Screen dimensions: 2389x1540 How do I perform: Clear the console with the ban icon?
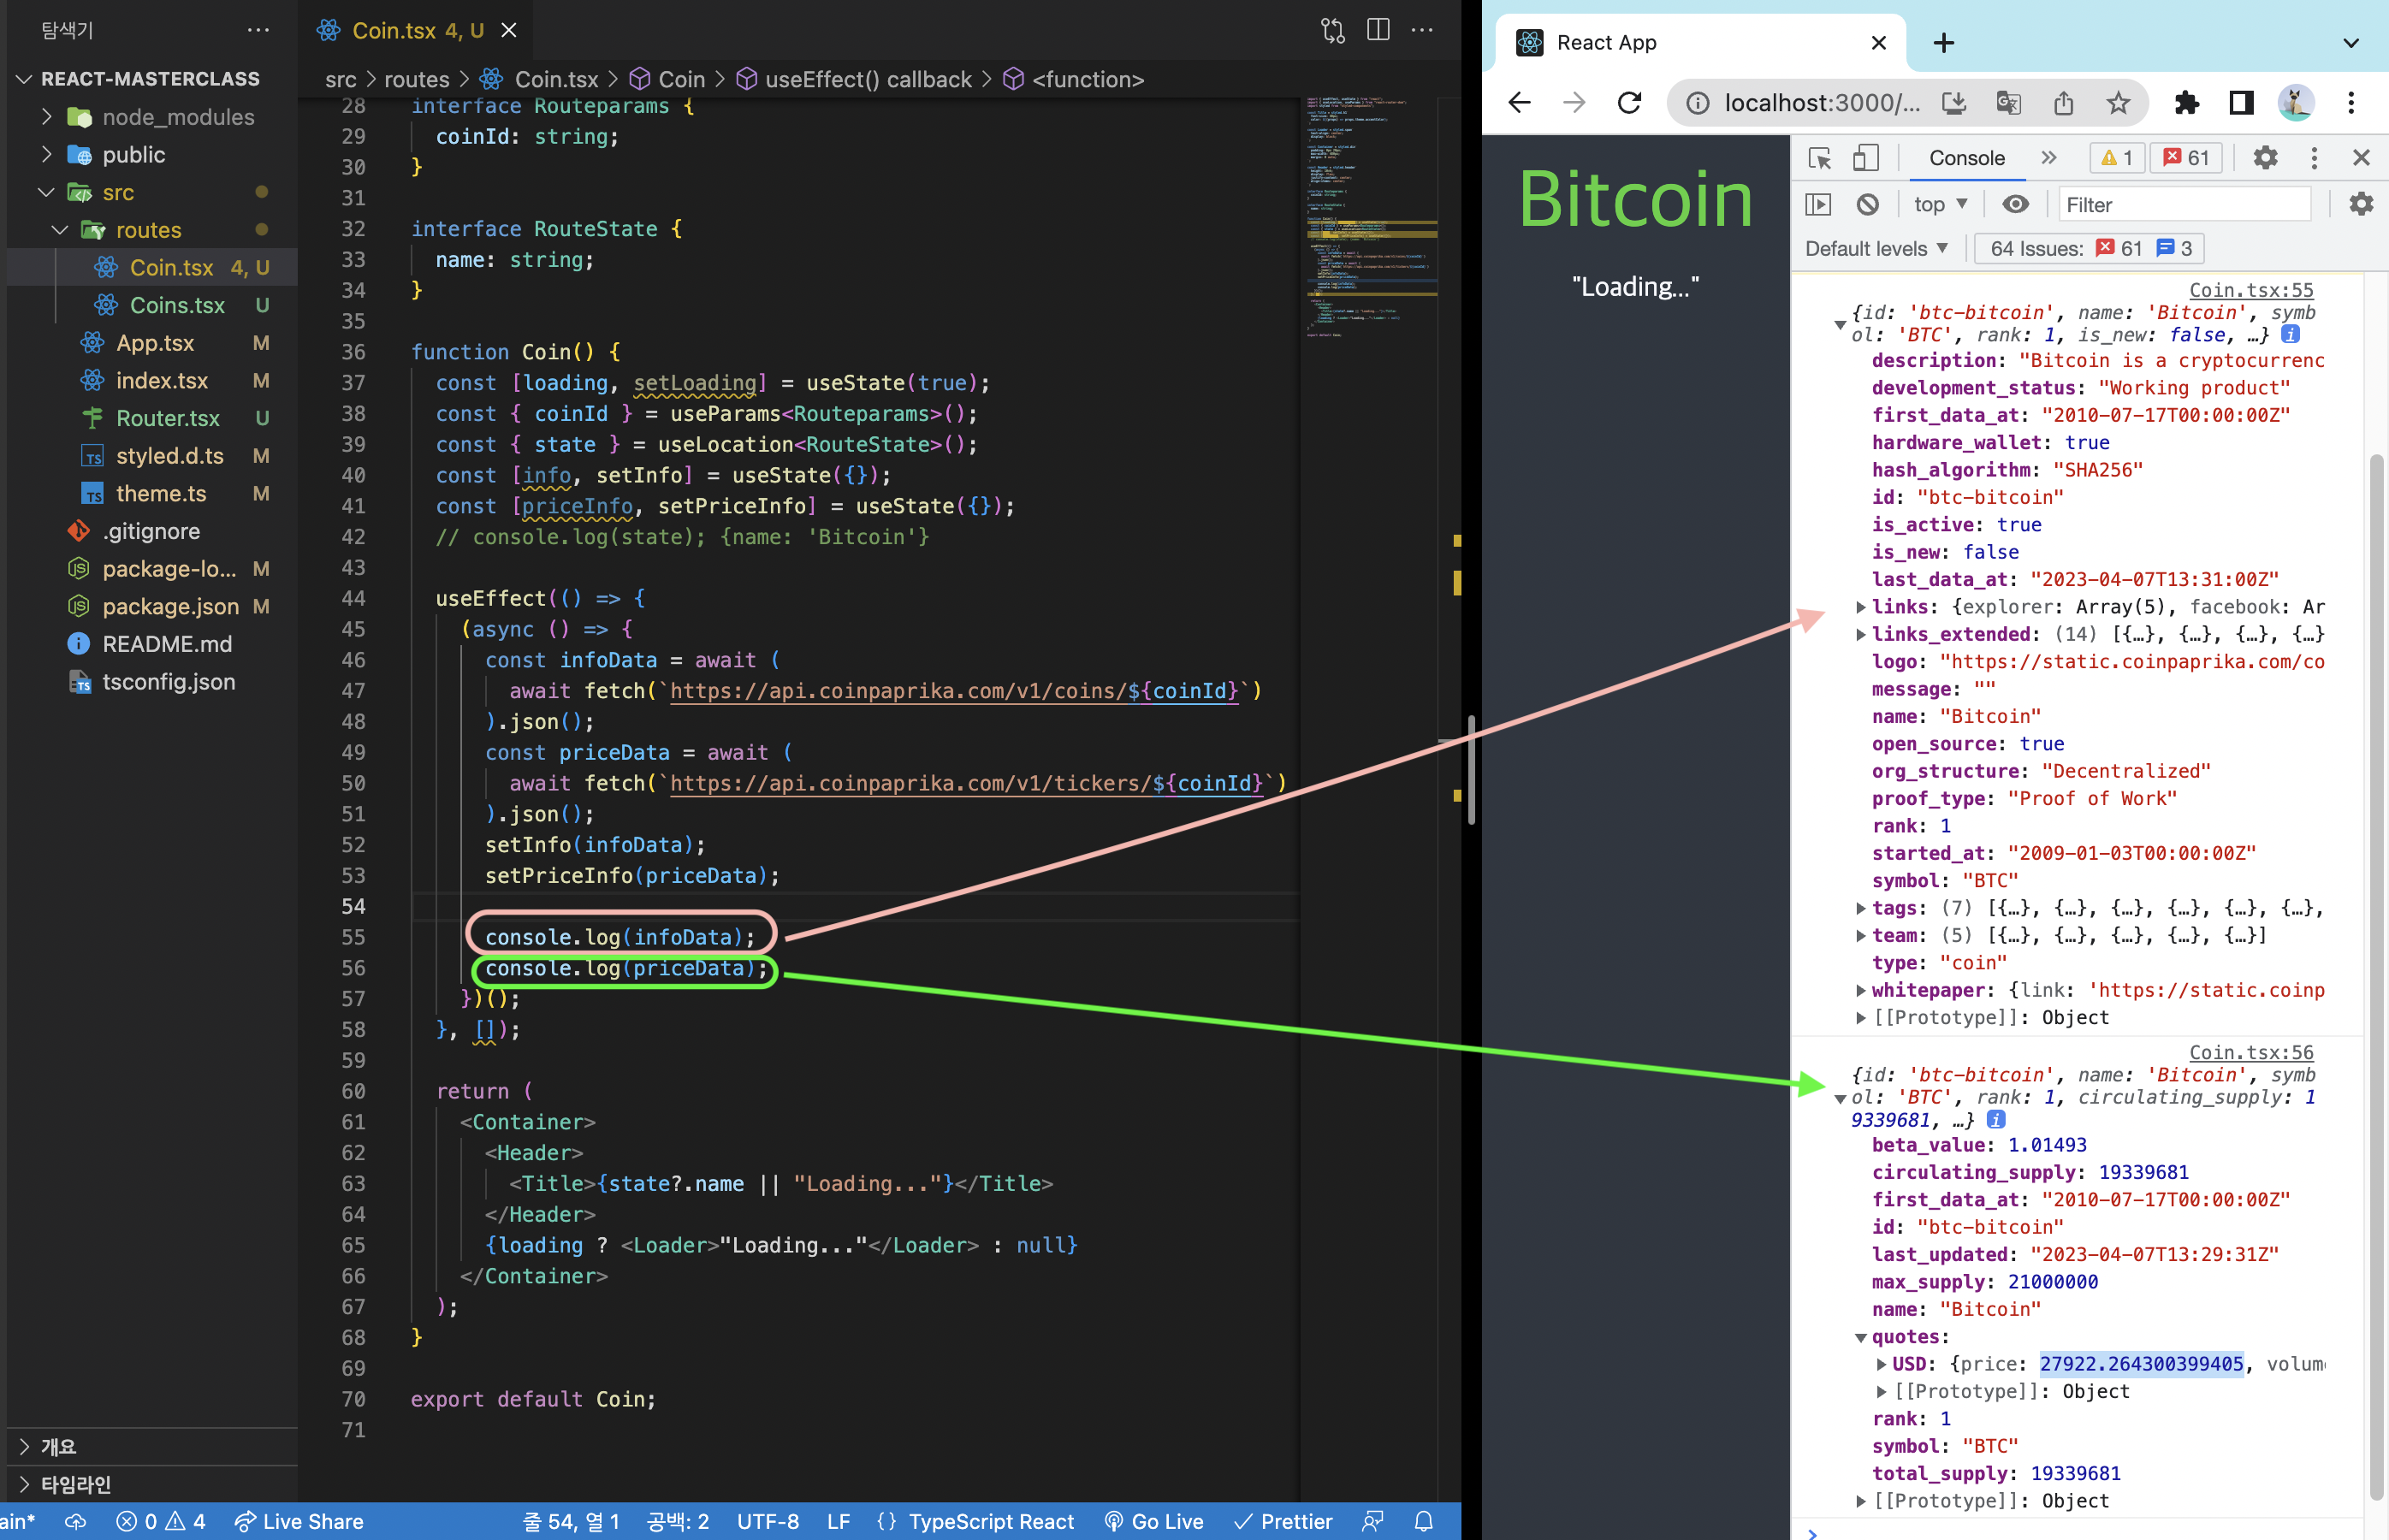1867,205
